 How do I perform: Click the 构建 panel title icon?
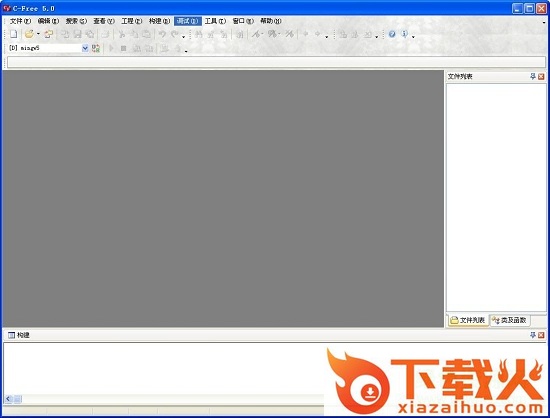pyautogui.click(x=11, y=335)
